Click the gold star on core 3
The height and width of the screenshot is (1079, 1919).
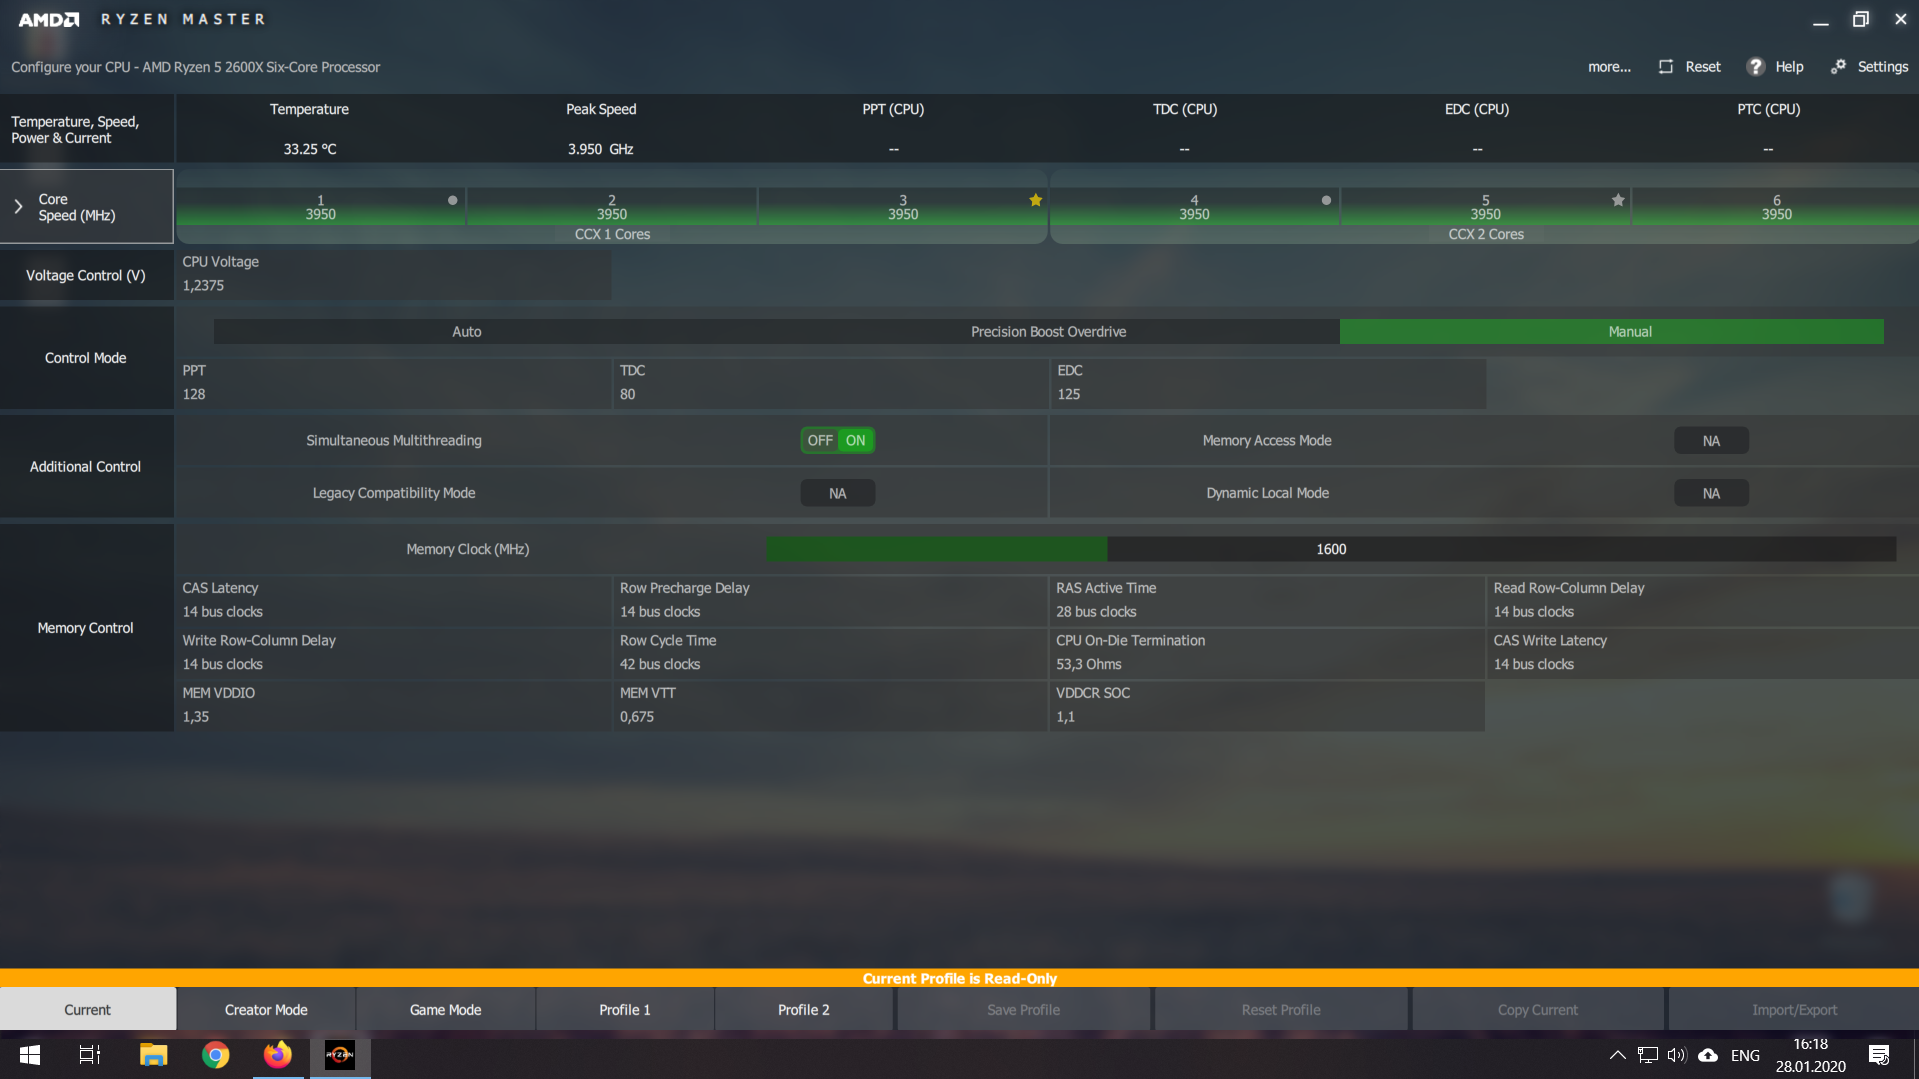(x=1035, y=200)
